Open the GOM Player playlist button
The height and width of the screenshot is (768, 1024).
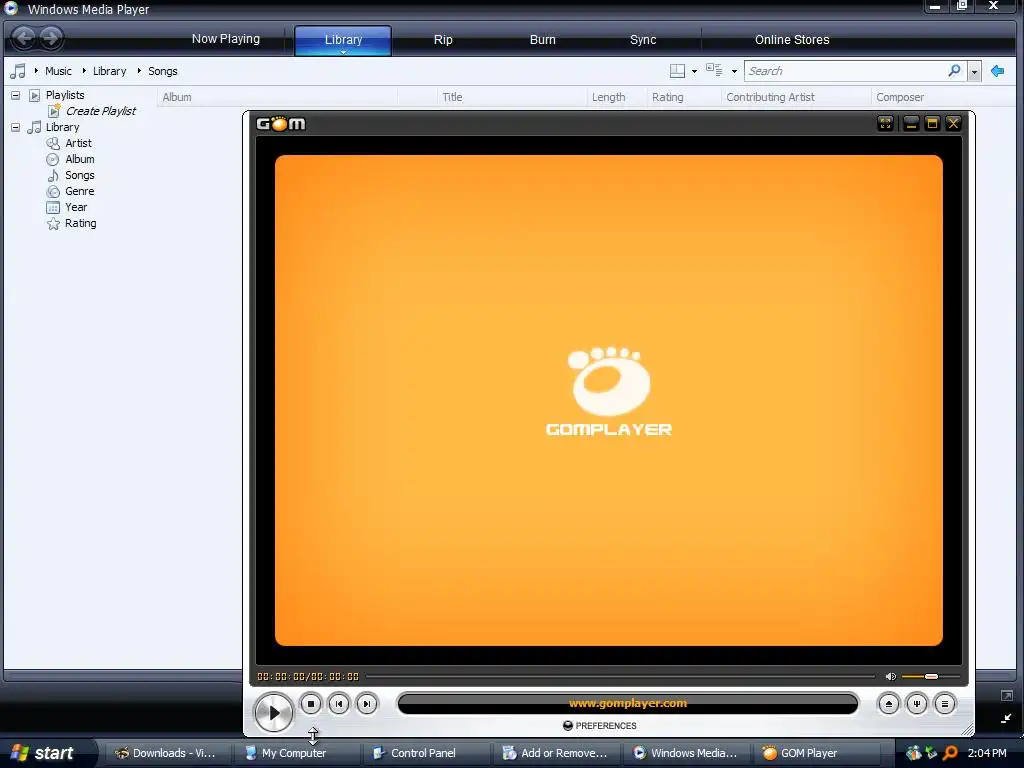click(x=945, y=704)
